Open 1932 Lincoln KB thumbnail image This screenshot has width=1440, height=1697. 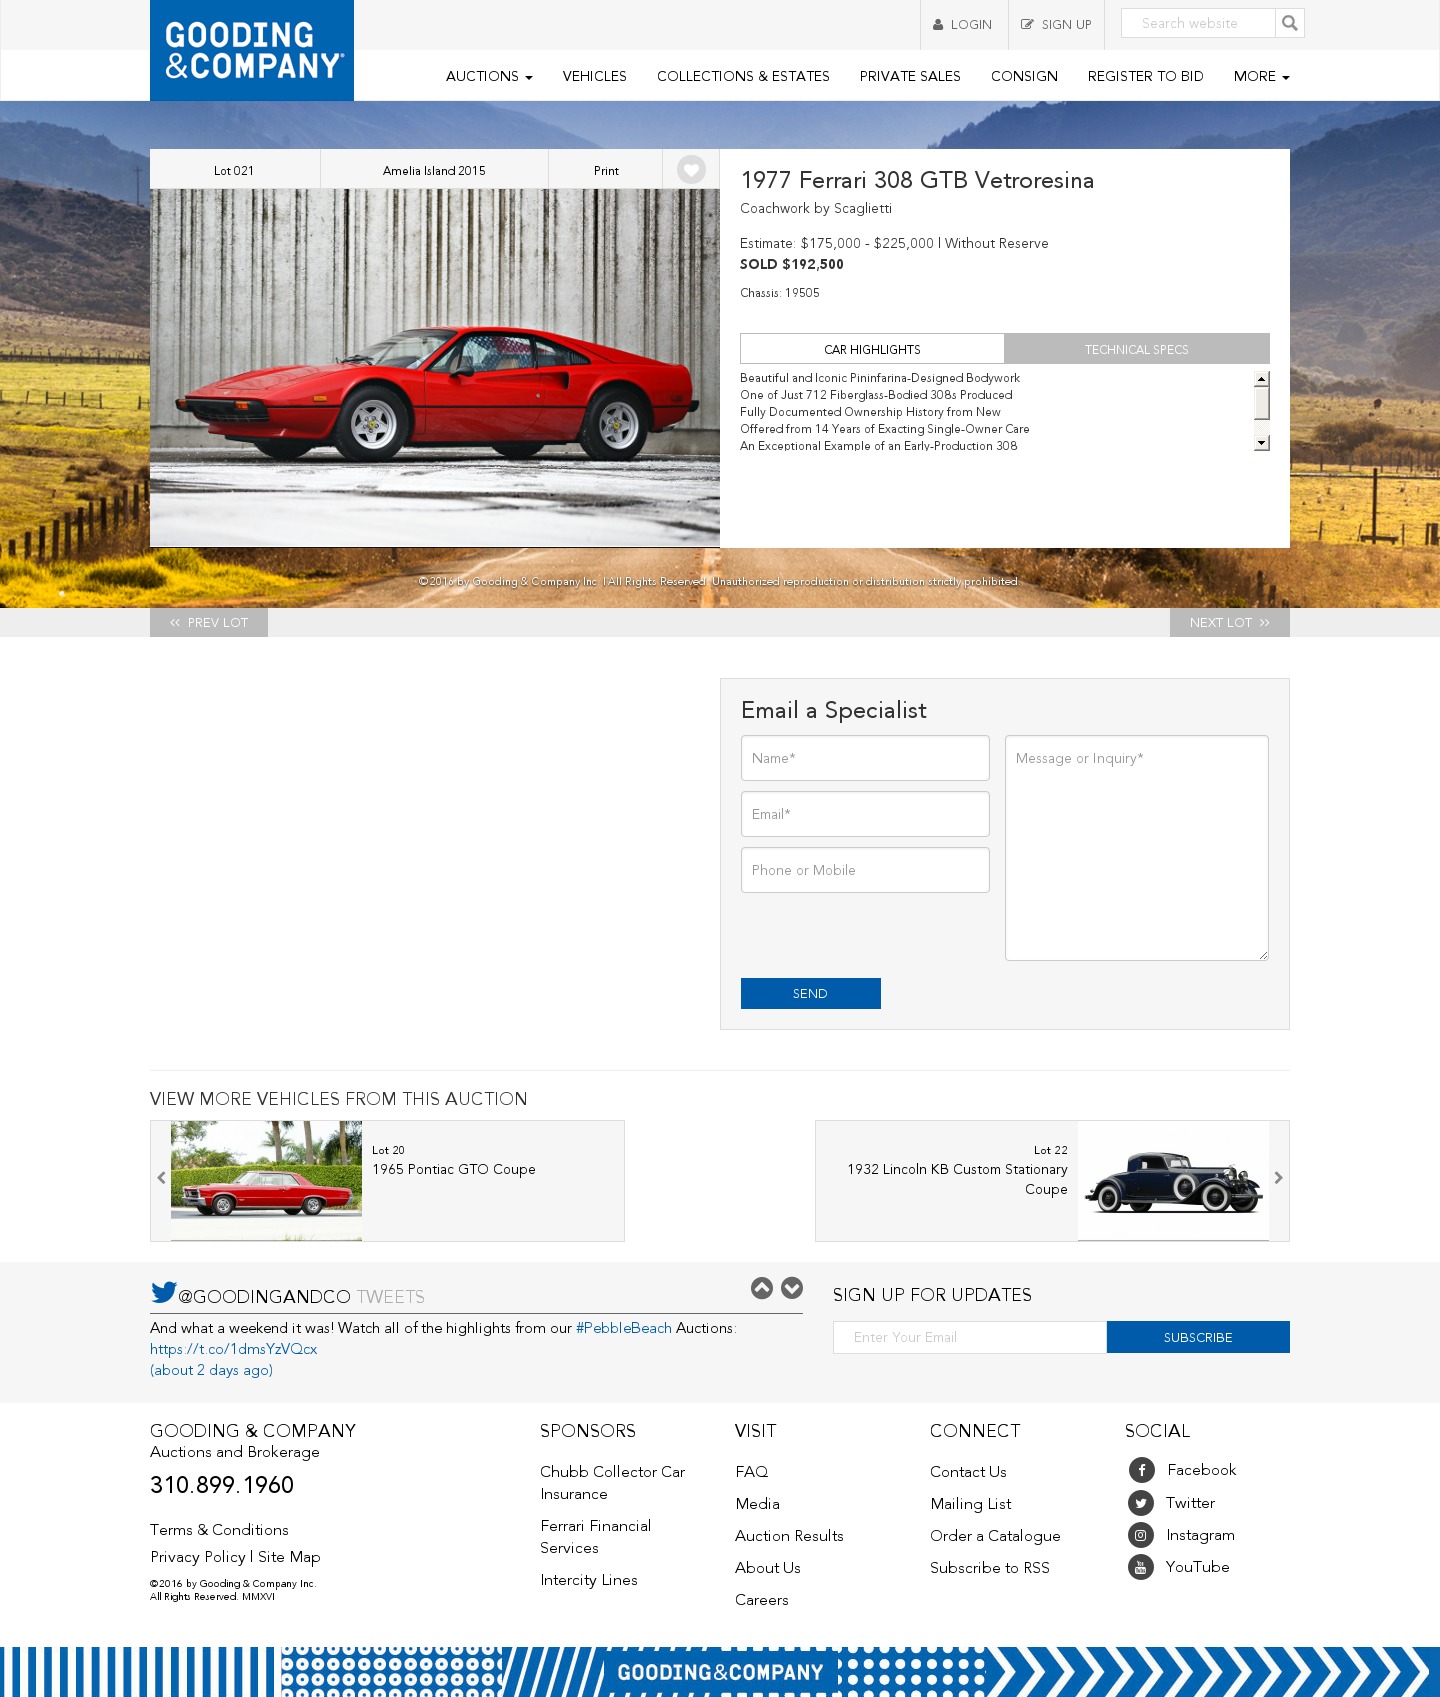(x=1173, y=1181)
